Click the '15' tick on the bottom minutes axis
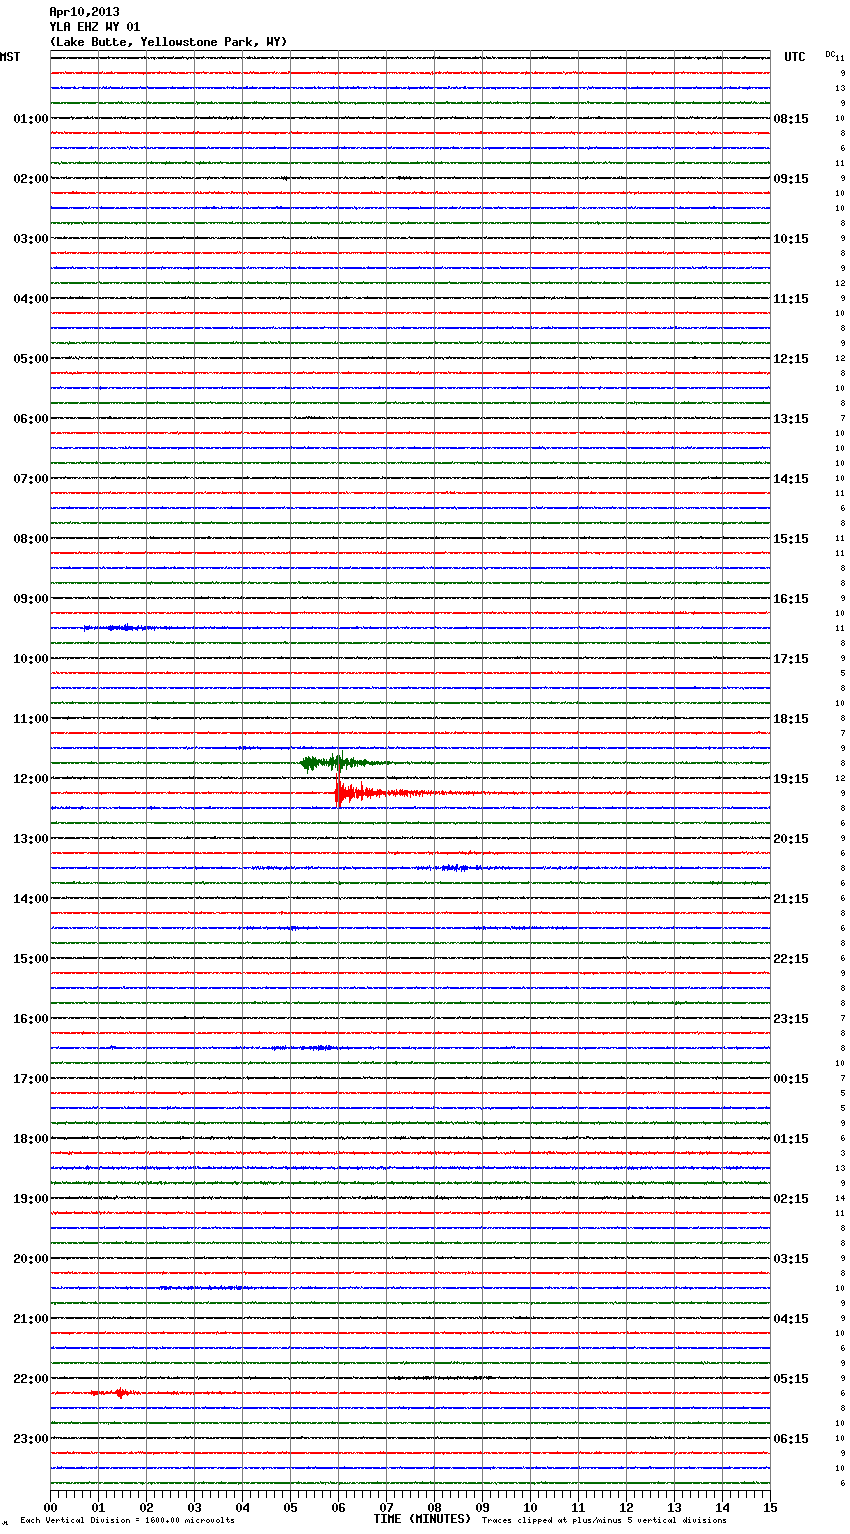This screenshot has height=1534, width=850. 770,1507
